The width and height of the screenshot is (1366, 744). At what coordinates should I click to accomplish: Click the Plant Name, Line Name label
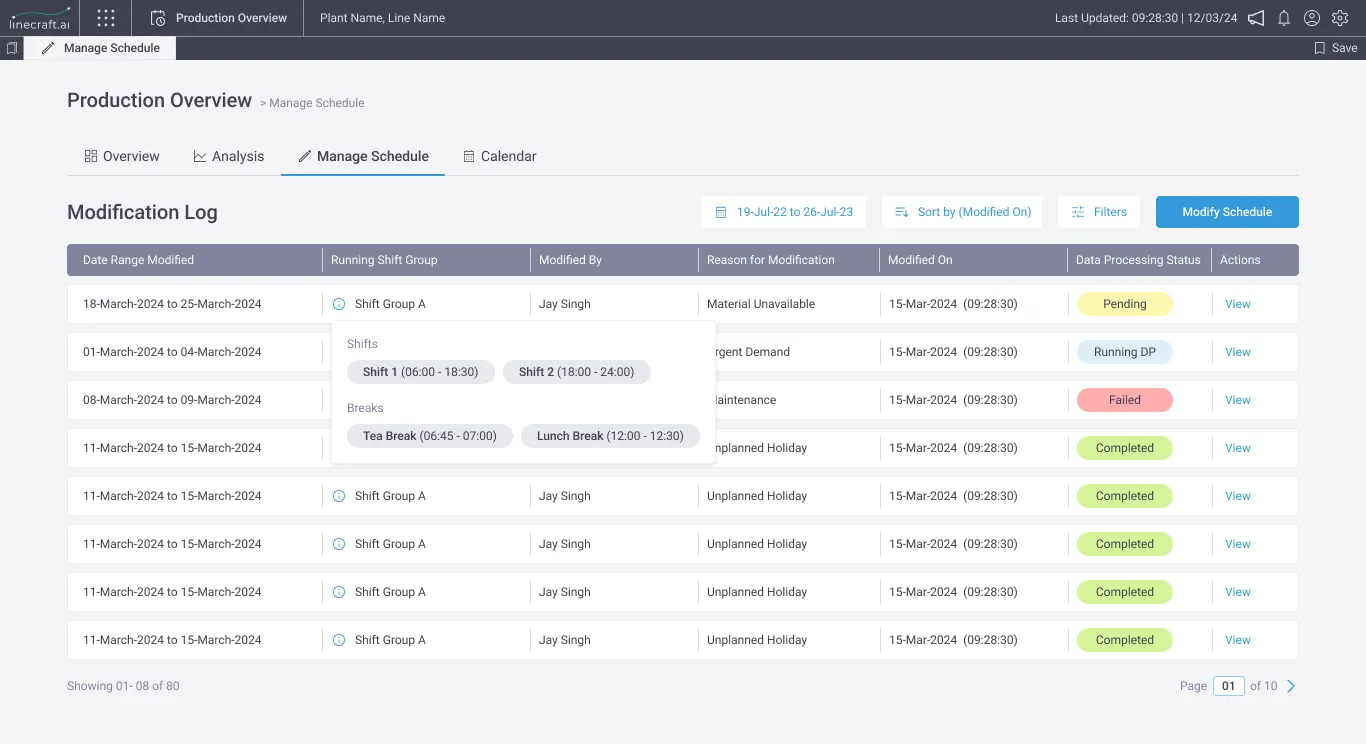382,18
